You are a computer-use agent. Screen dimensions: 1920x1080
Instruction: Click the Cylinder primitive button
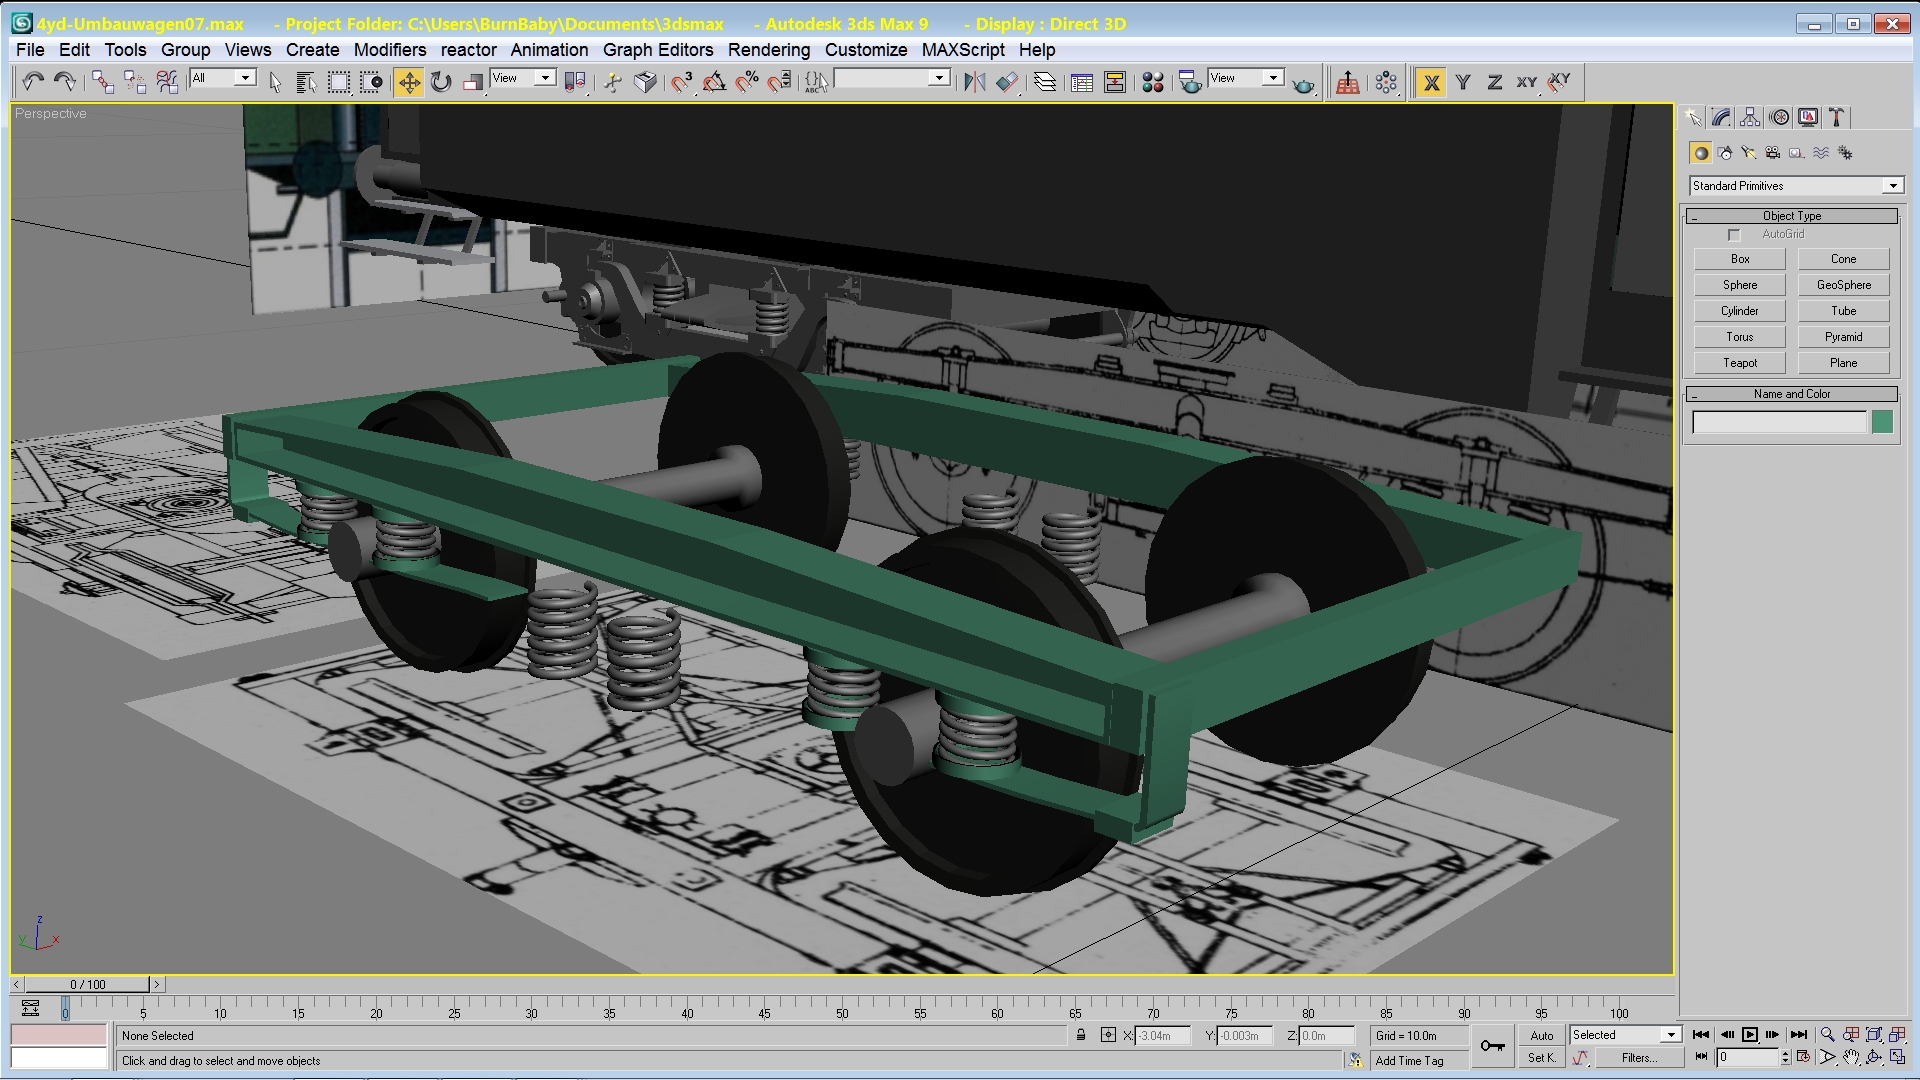click(1739, 311)
